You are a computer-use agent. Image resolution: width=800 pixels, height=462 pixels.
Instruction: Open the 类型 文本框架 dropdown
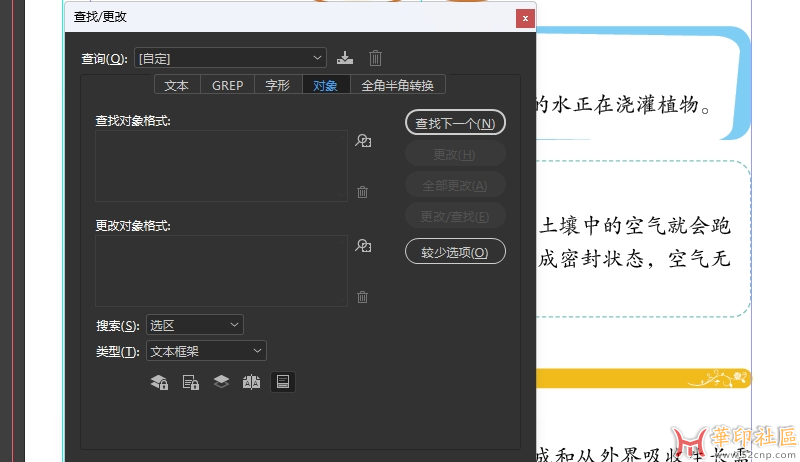click(x=206, y=351)
